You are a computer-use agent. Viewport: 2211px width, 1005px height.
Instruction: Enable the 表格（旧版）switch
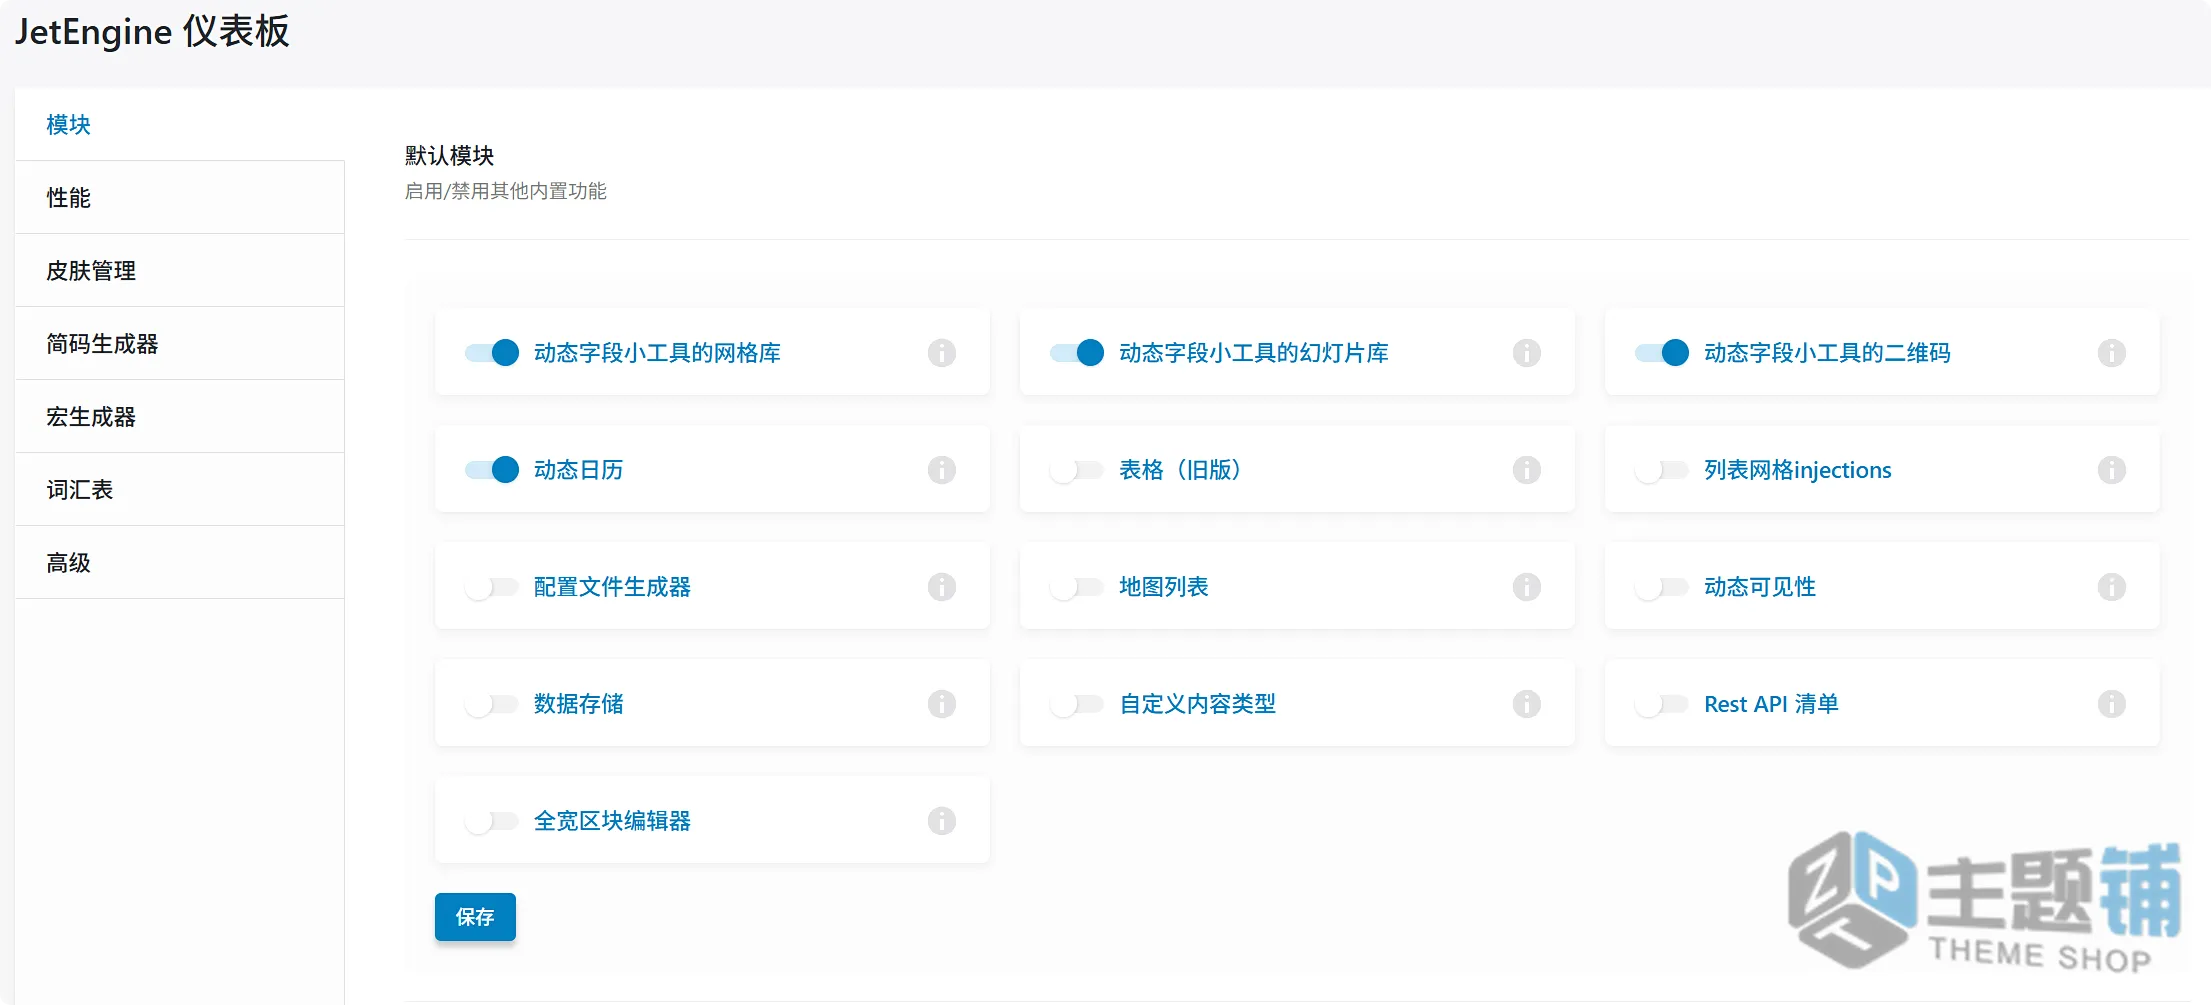[x=1077, y=470]
